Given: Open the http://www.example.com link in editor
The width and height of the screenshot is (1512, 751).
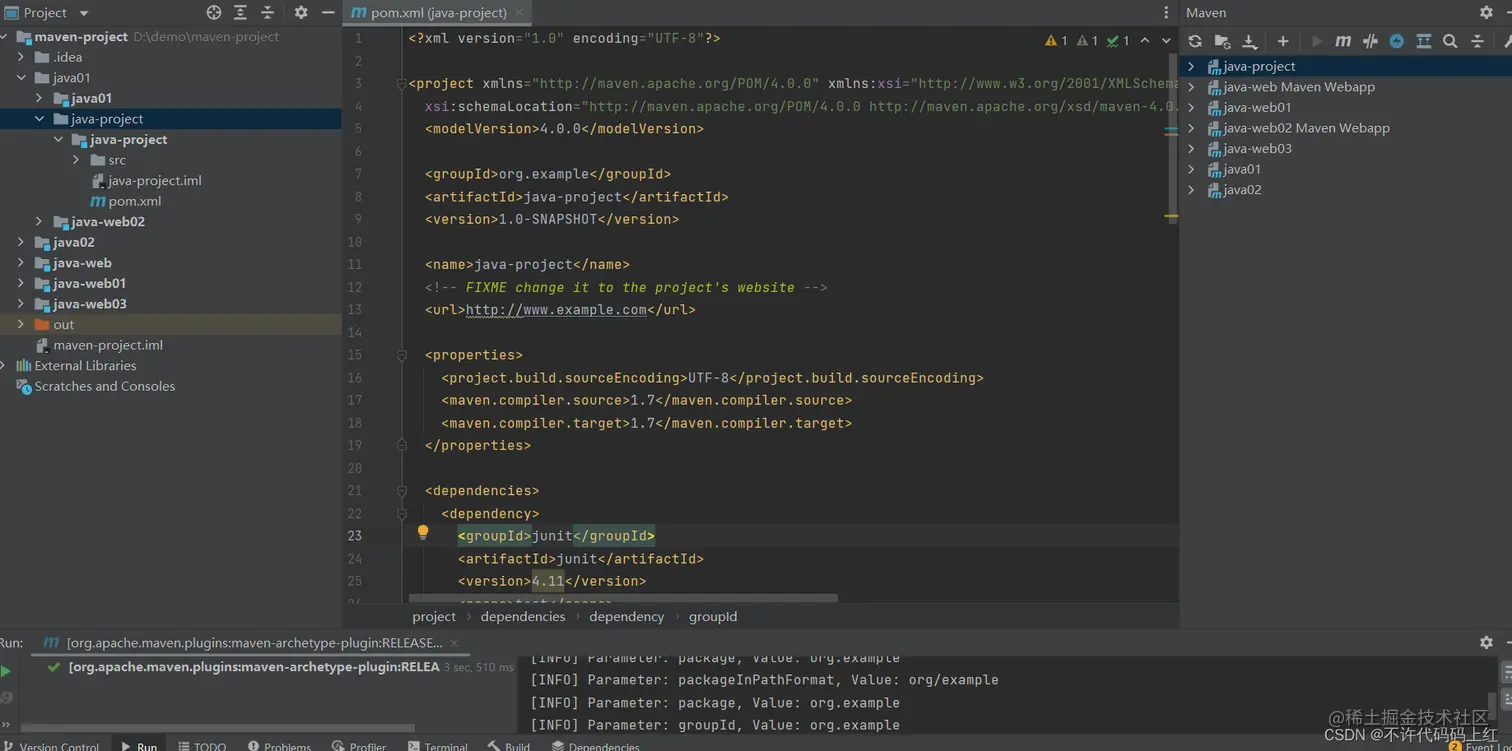Looking at the screenshot, I should [x=556, y=310].
